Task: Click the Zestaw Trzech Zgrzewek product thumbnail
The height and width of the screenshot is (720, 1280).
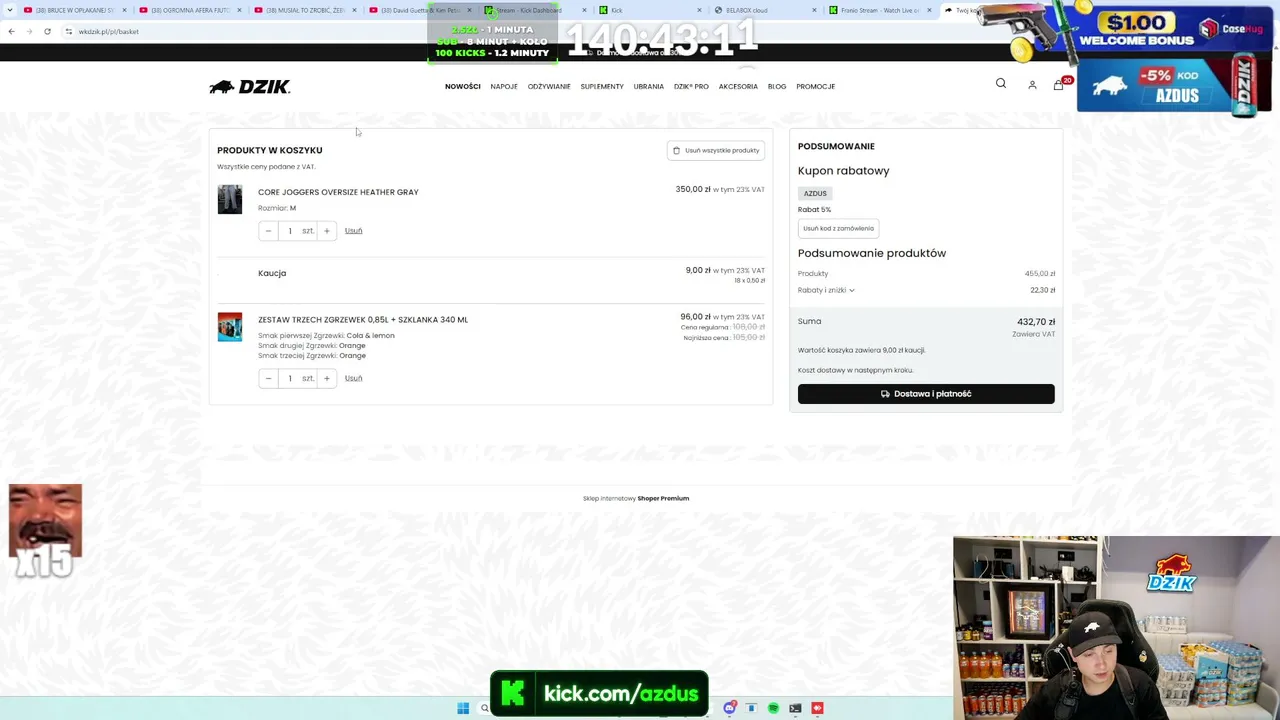Action: (x=230, y=327)
